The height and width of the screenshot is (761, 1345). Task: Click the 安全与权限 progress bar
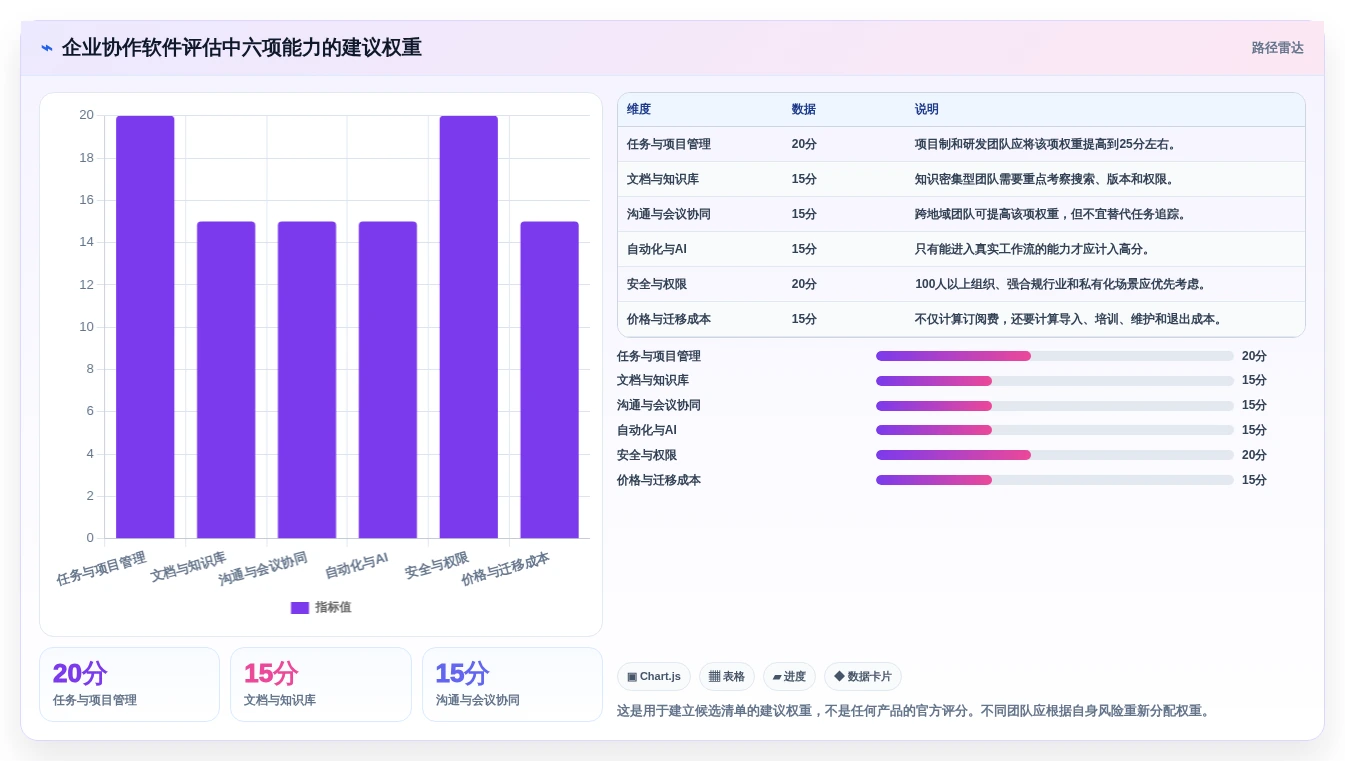pyautogui.click(x=1055, y=455)
